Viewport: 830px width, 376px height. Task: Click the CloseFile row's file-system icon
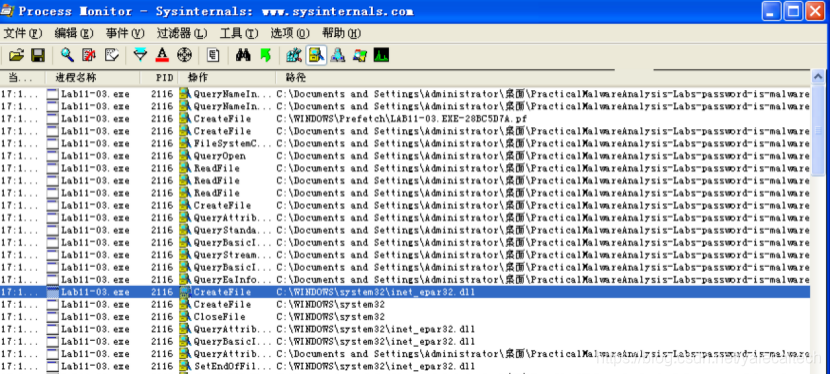[x=185, y=317]
